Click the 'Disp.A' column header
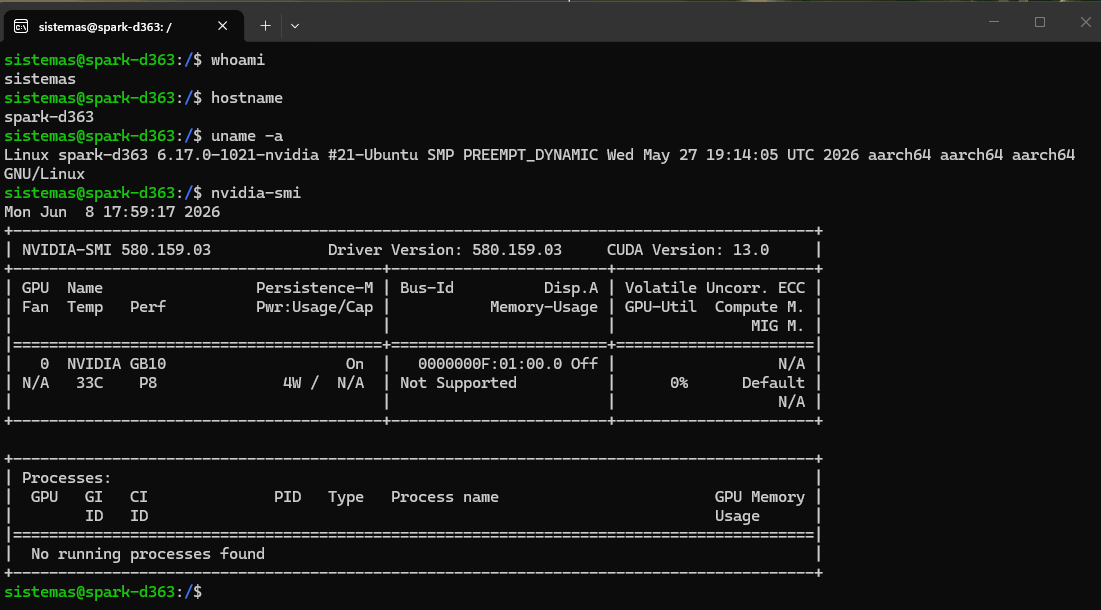The image size is (1101, 610). tap(571, 288)
